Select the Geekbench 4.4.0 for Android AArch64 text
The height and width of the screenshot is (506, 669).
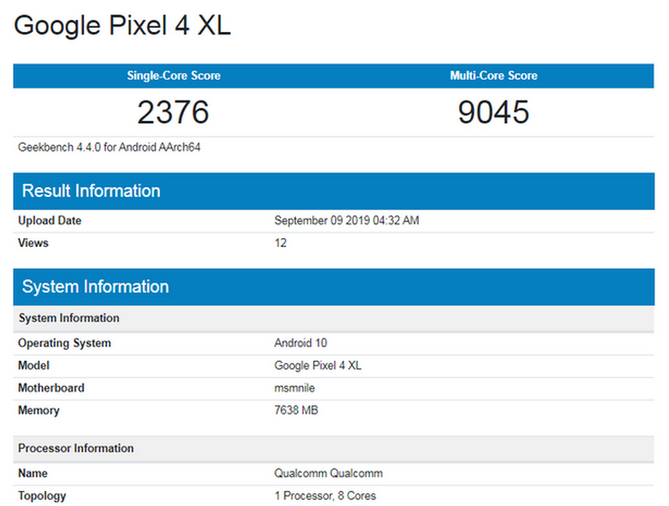[x=109, y=147]
